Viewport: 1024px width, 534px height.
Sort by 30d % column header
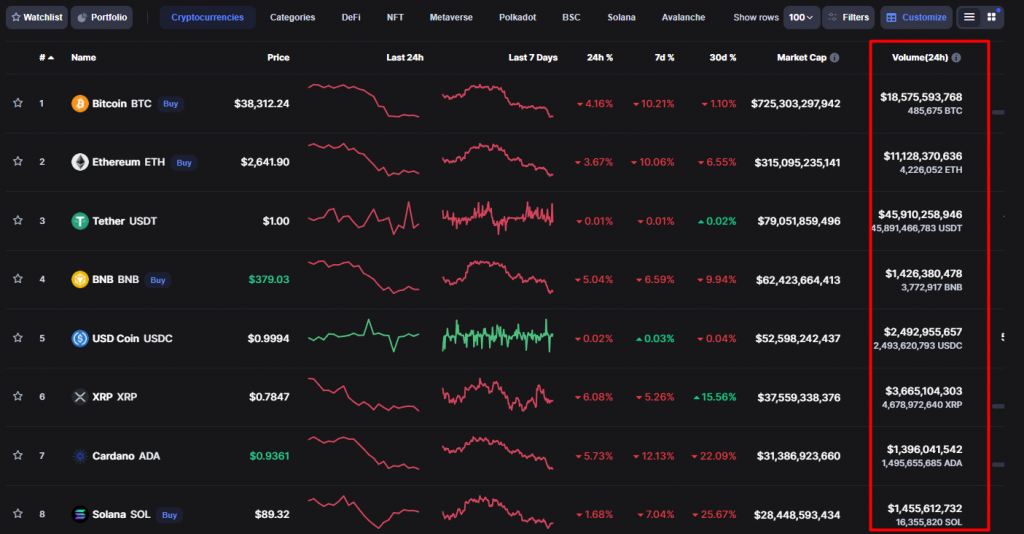pyautogui.click(x=723, y=57)
